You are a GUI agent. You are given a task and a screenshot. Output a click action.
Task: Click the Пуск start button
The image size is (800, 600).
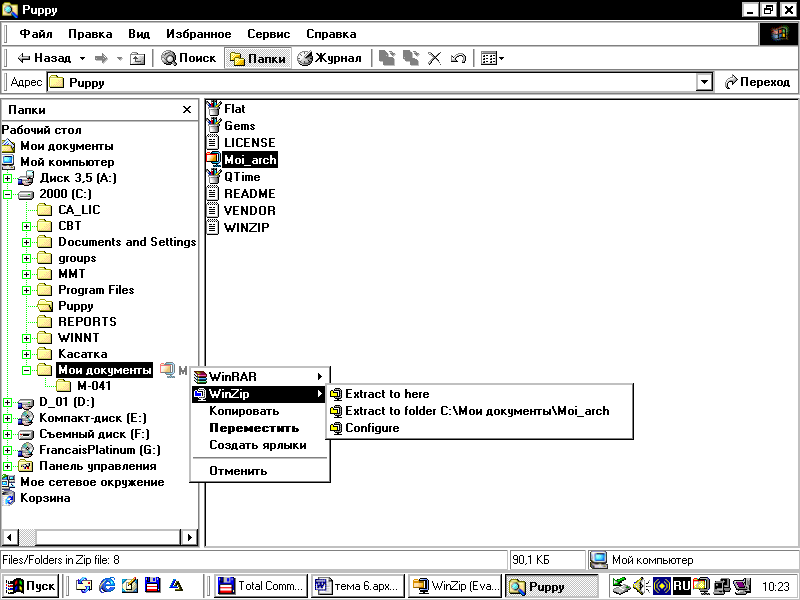coord(31,586)
